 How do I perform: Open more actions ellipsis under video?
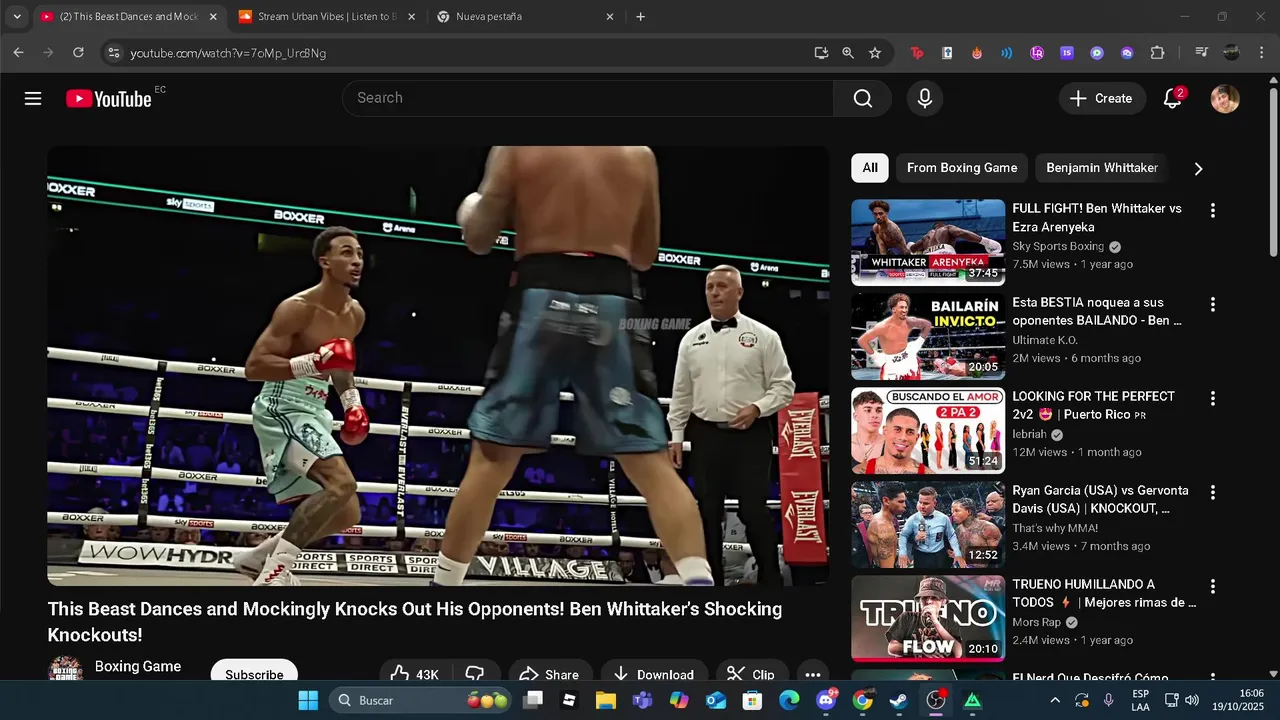pos(813,674)
